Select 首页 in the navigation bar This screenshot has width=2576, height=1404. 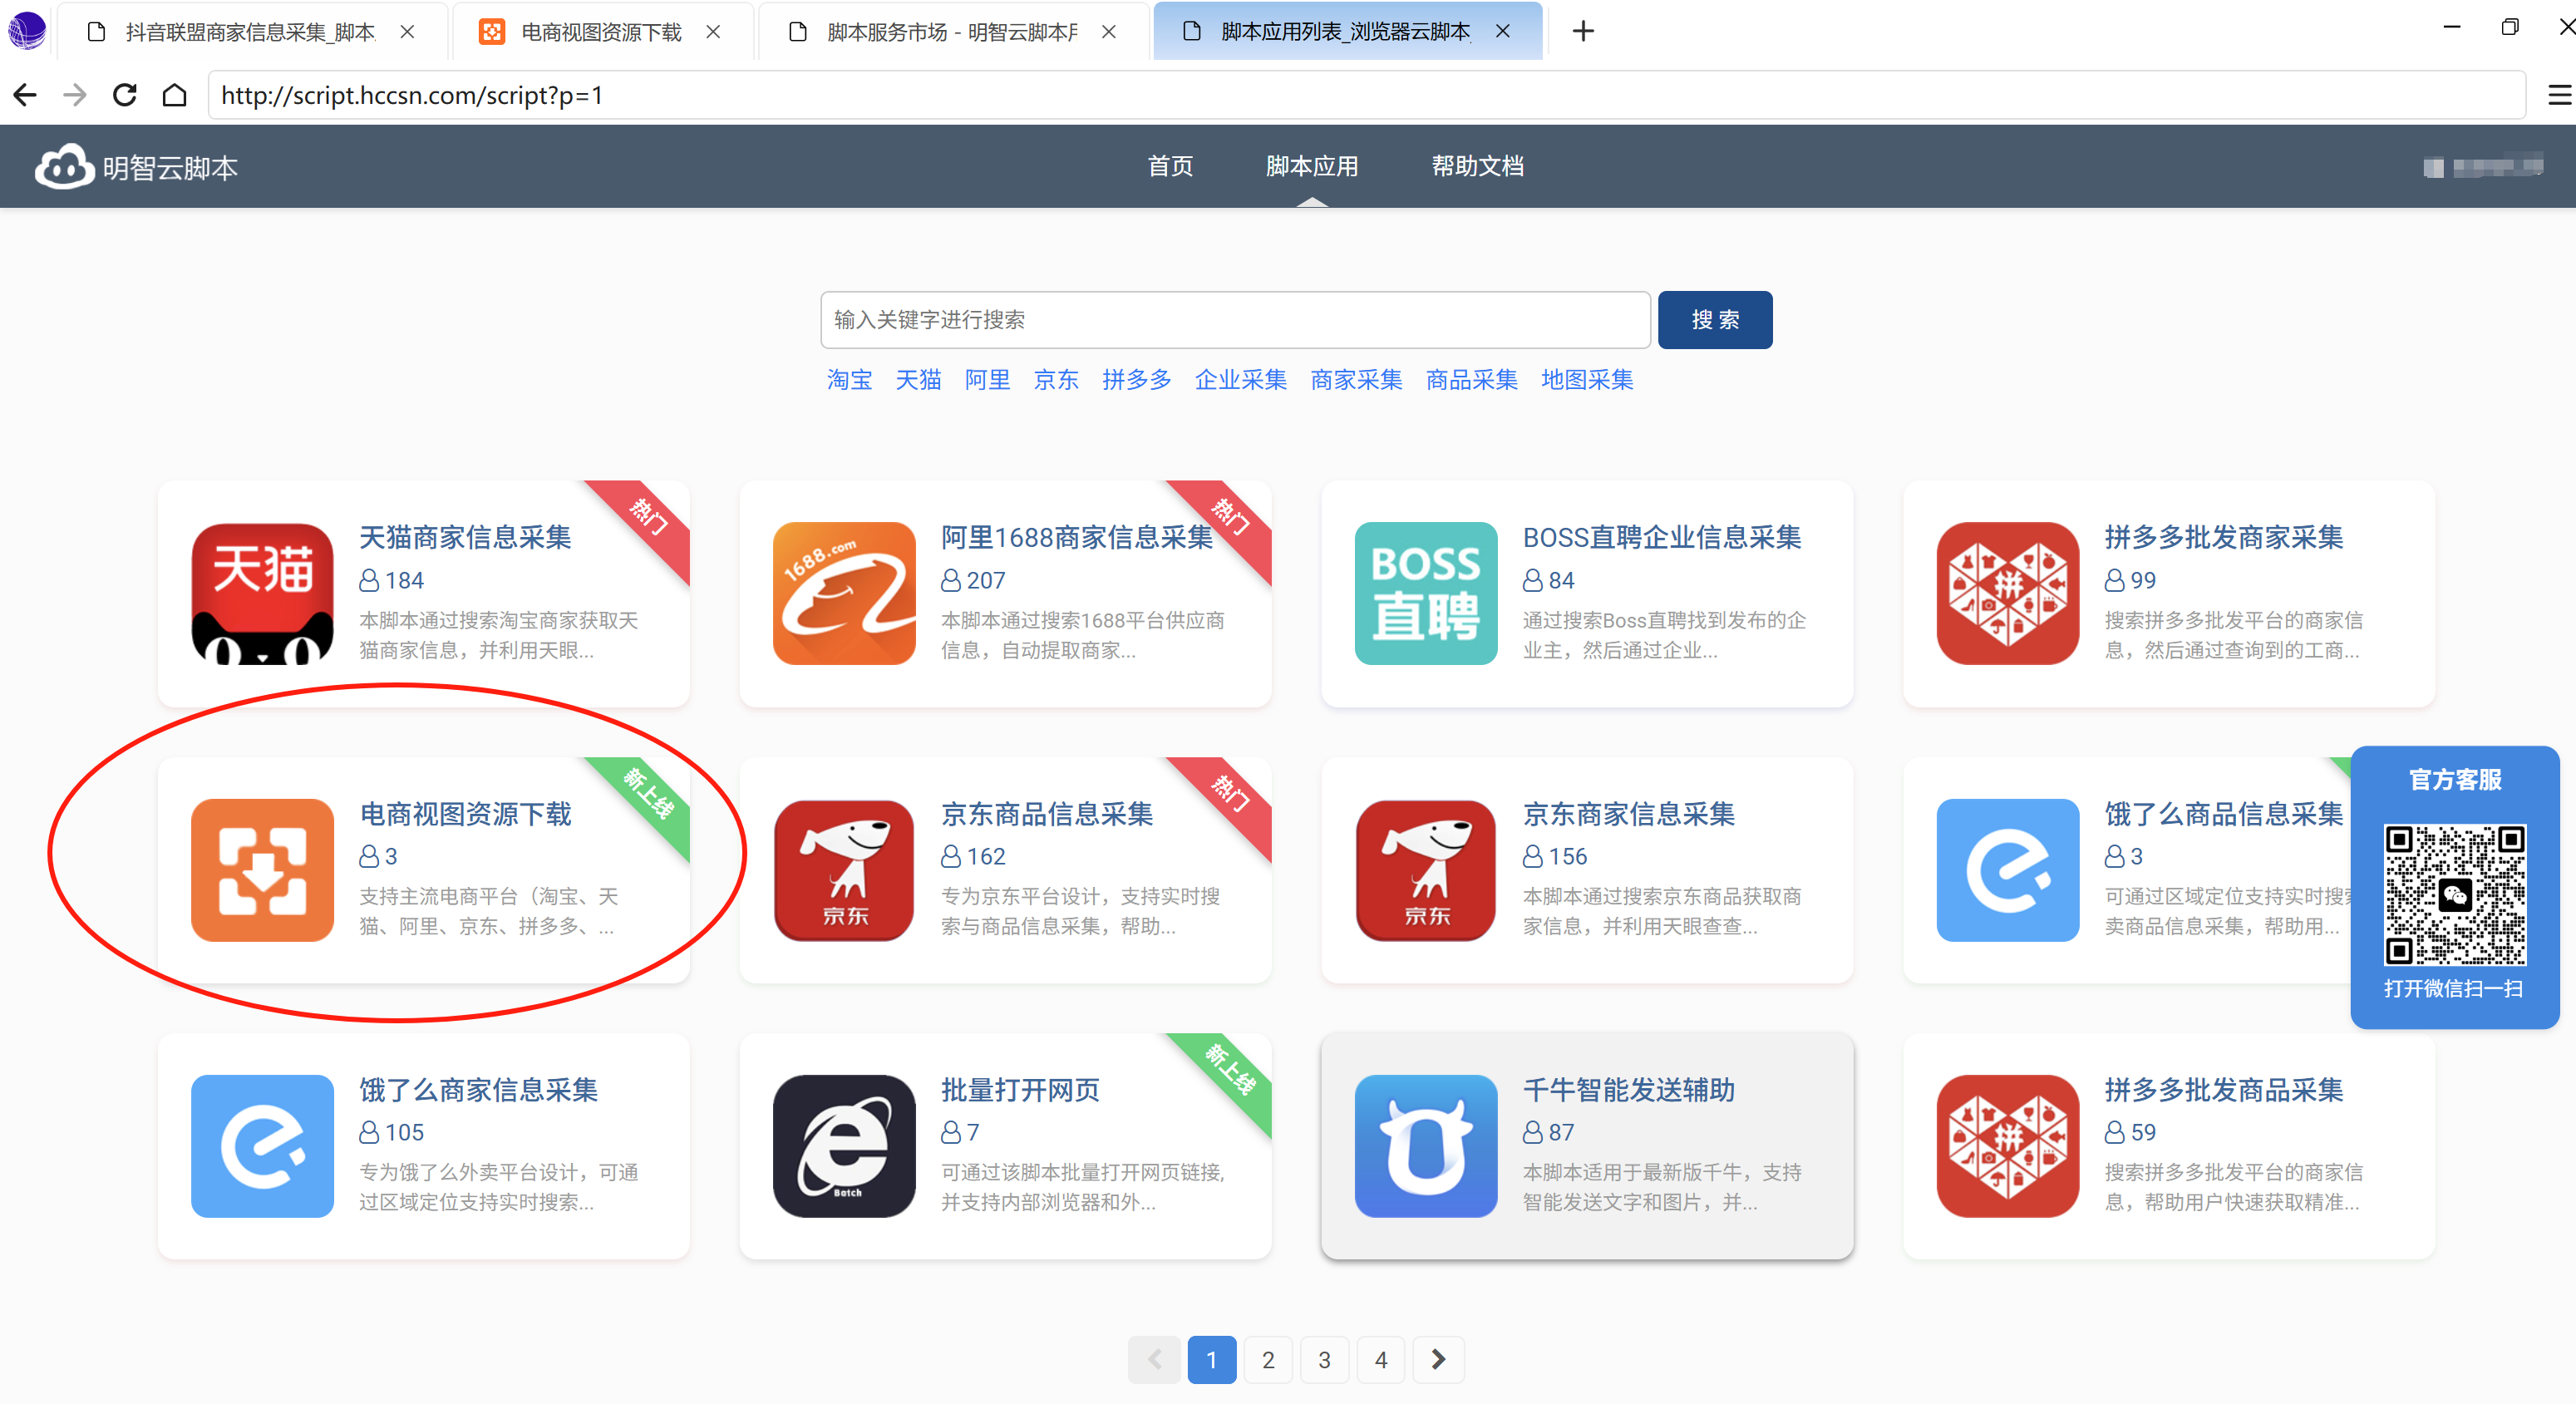[1170, 166]
